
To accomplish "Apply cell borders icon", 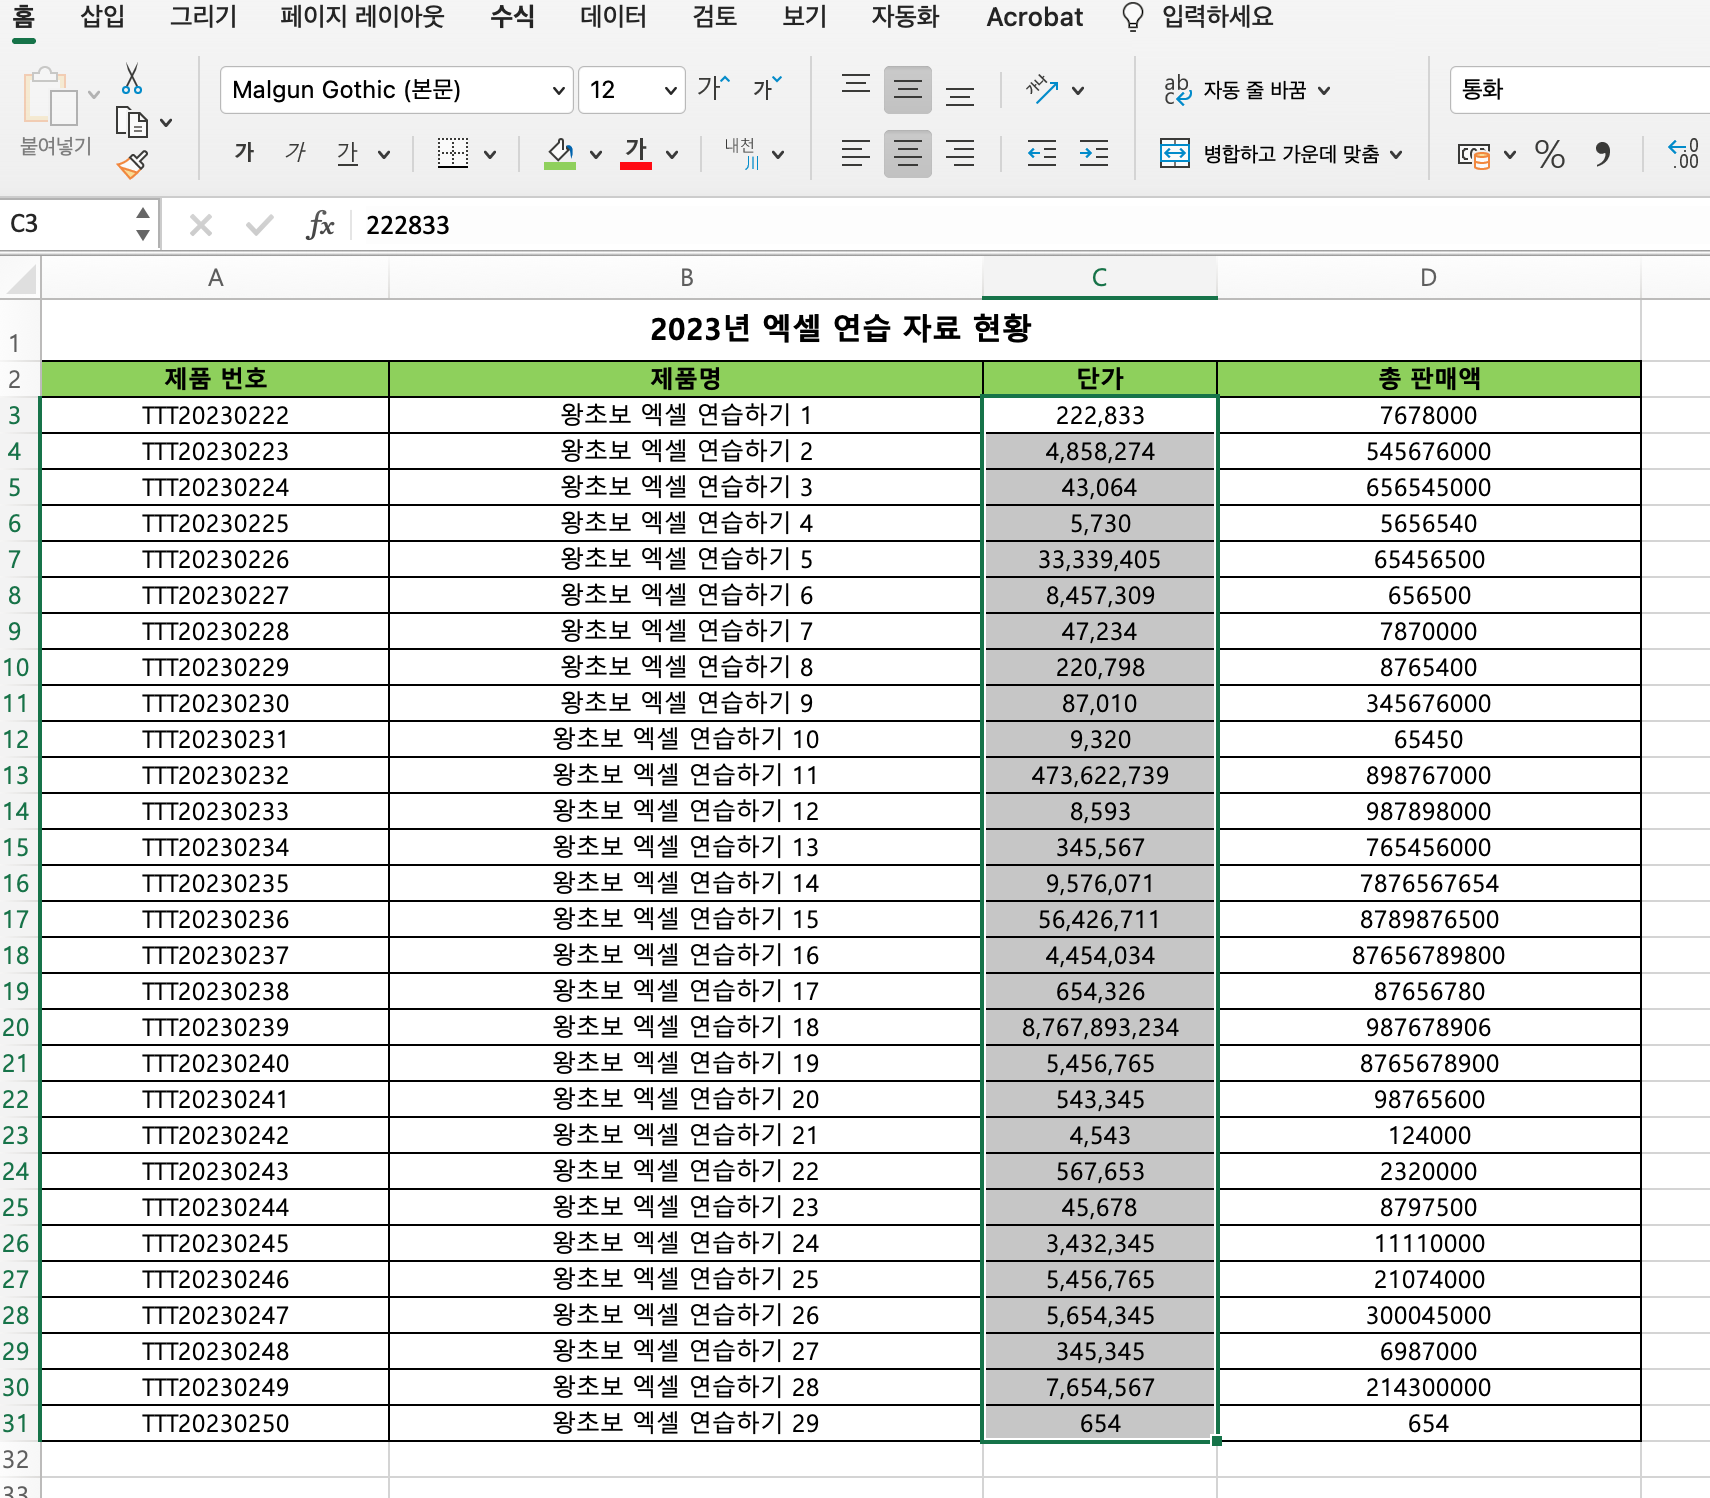I will click(453, 153).
